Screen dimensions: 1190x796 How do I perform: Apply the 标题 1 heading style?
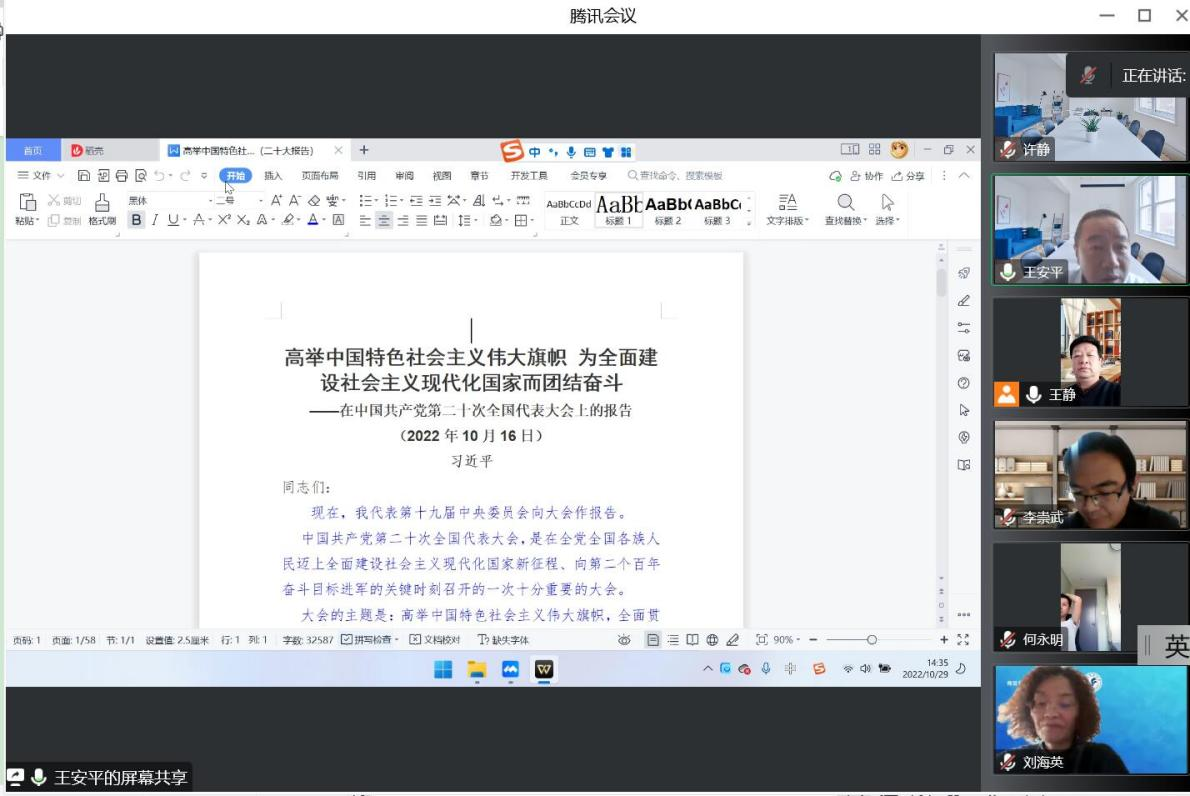[x=619, y=209]
